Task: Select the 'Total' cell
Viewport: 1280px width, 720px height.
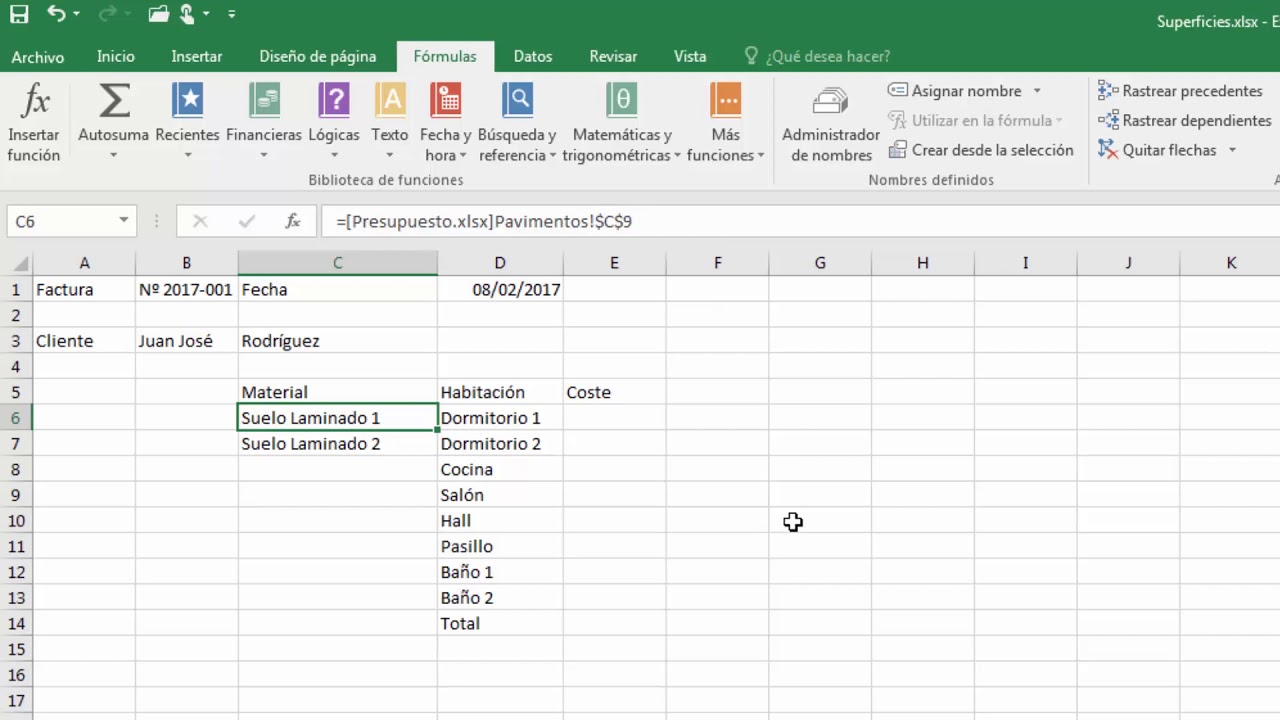Action: (500, 623)
